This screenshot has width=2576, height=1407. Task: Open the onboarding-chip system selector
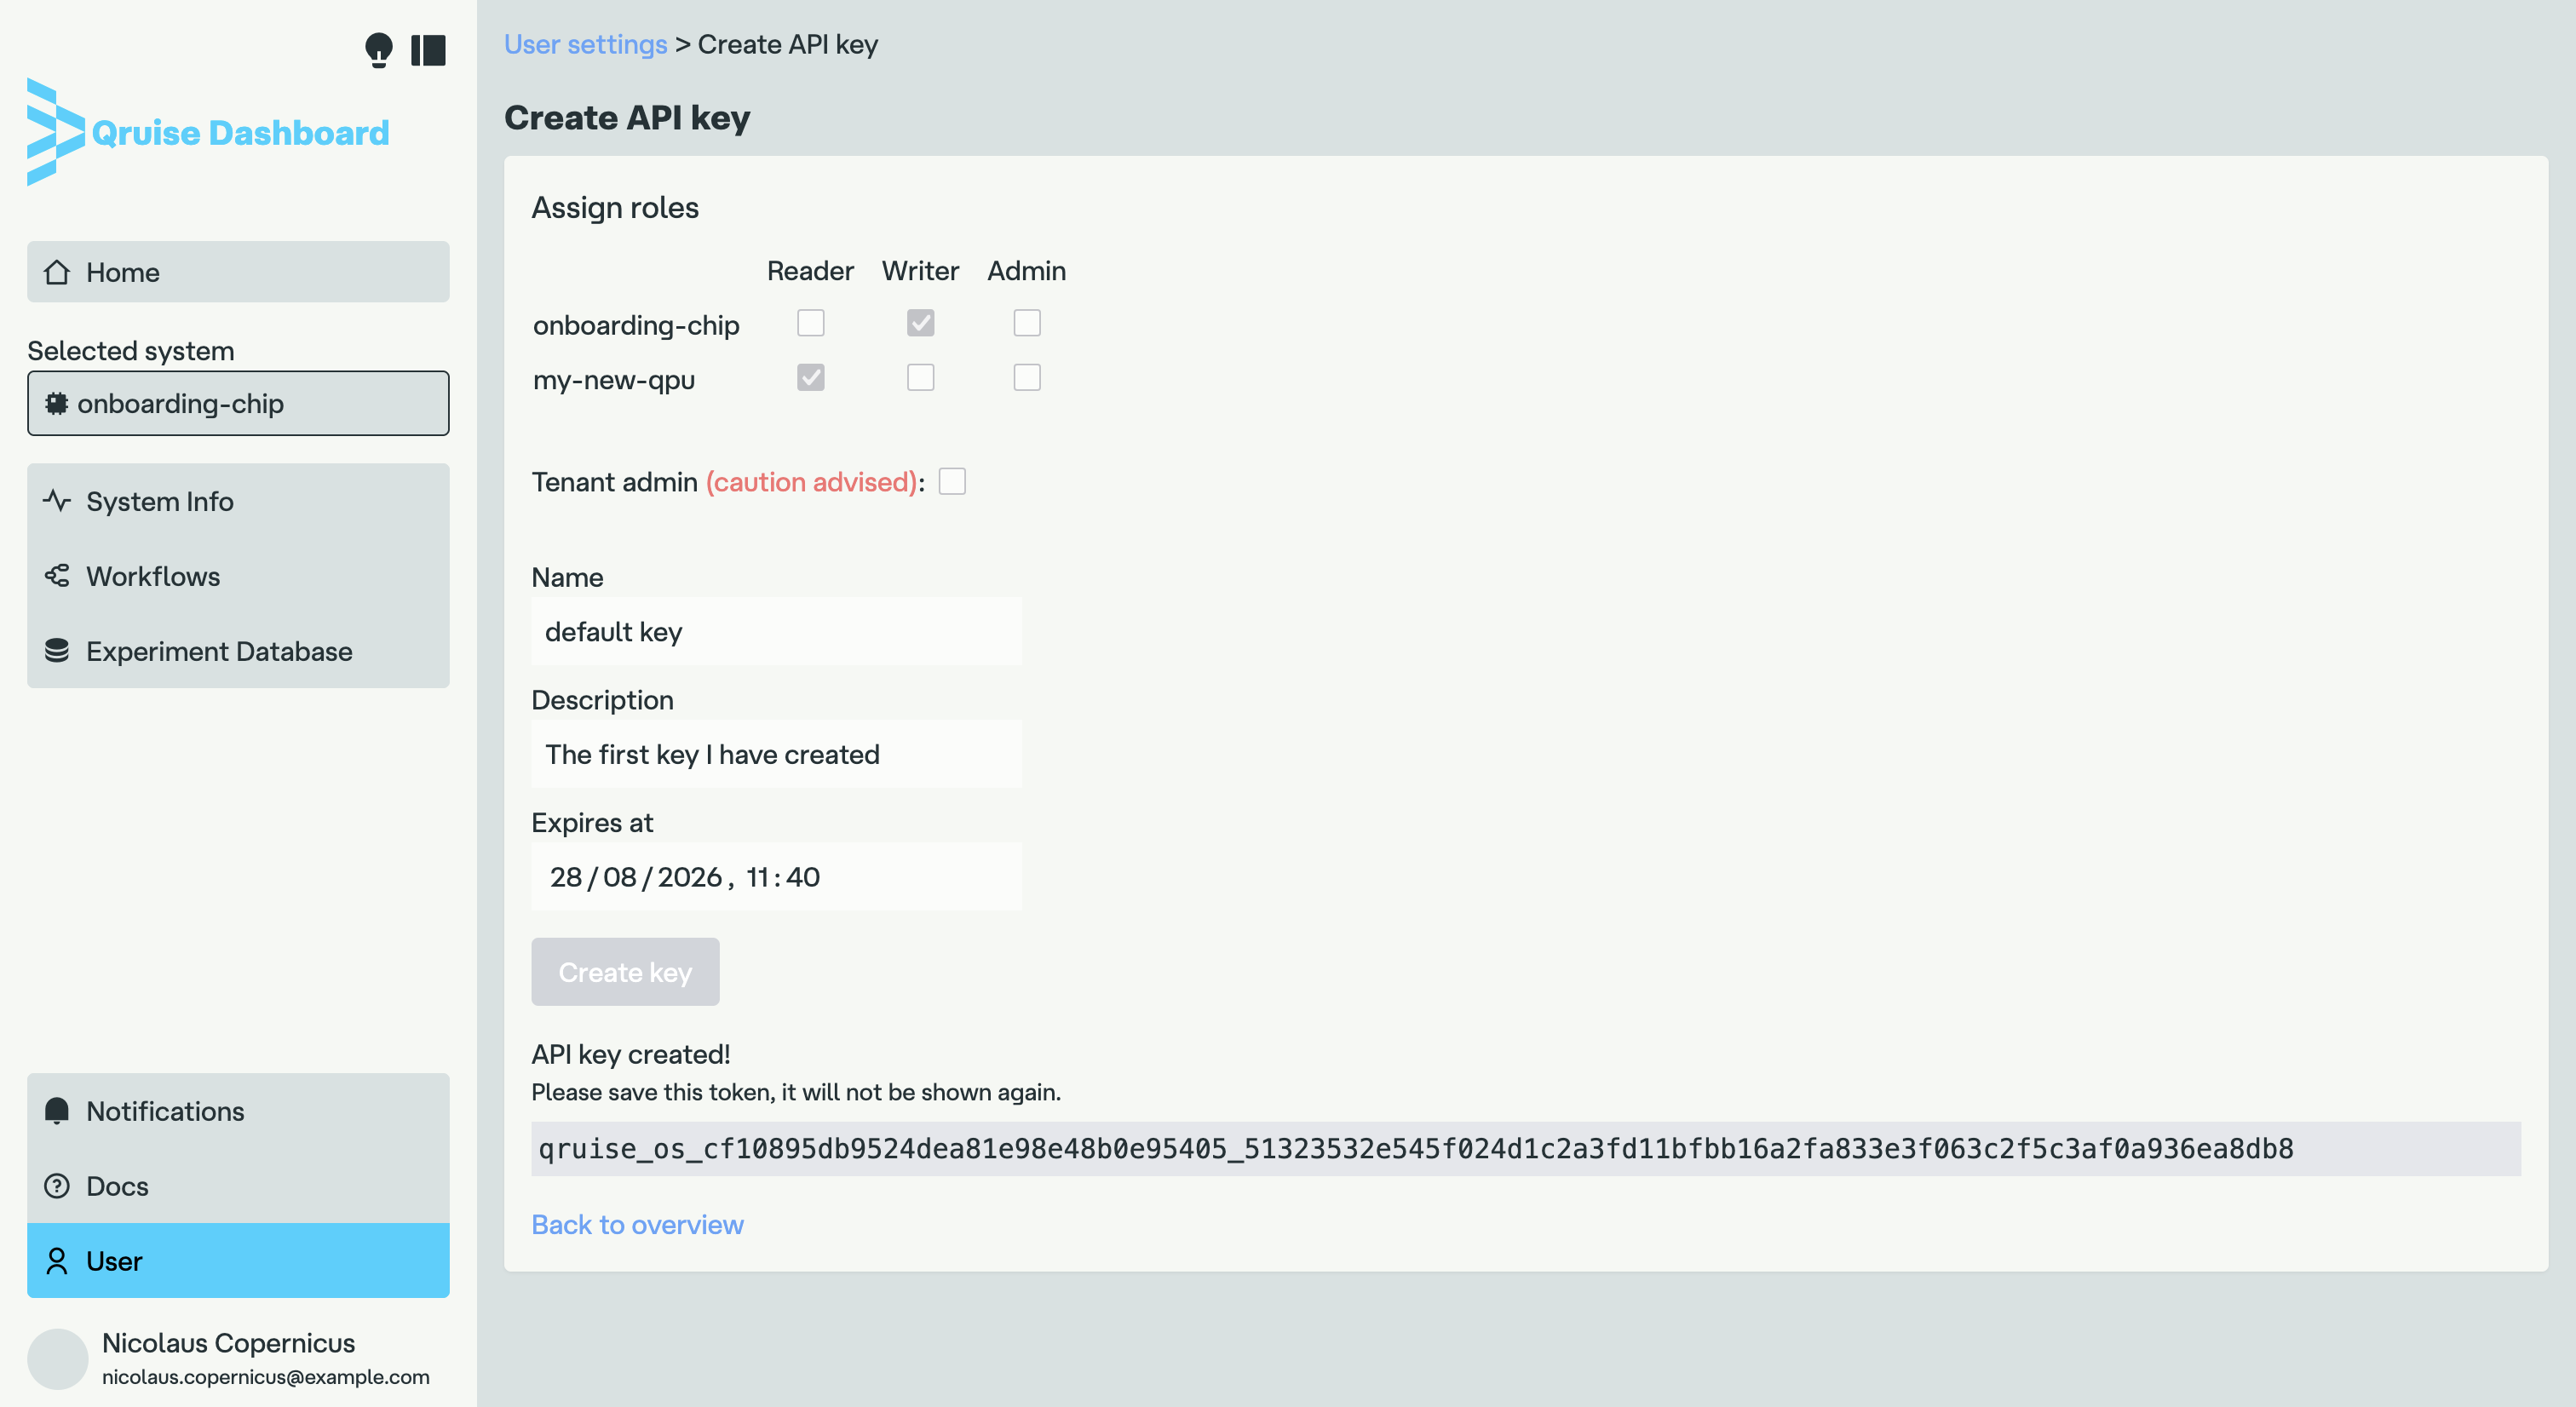coord(238,403)
